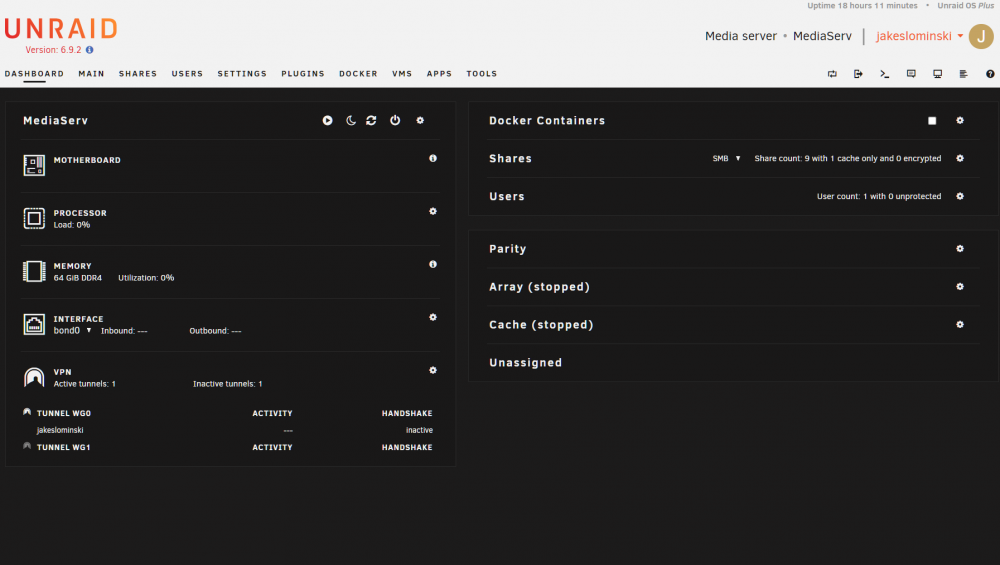This screenshot has height=565, width=1000.
Task: Open the jakeslominski user dropdown
Action: (919, 36)
